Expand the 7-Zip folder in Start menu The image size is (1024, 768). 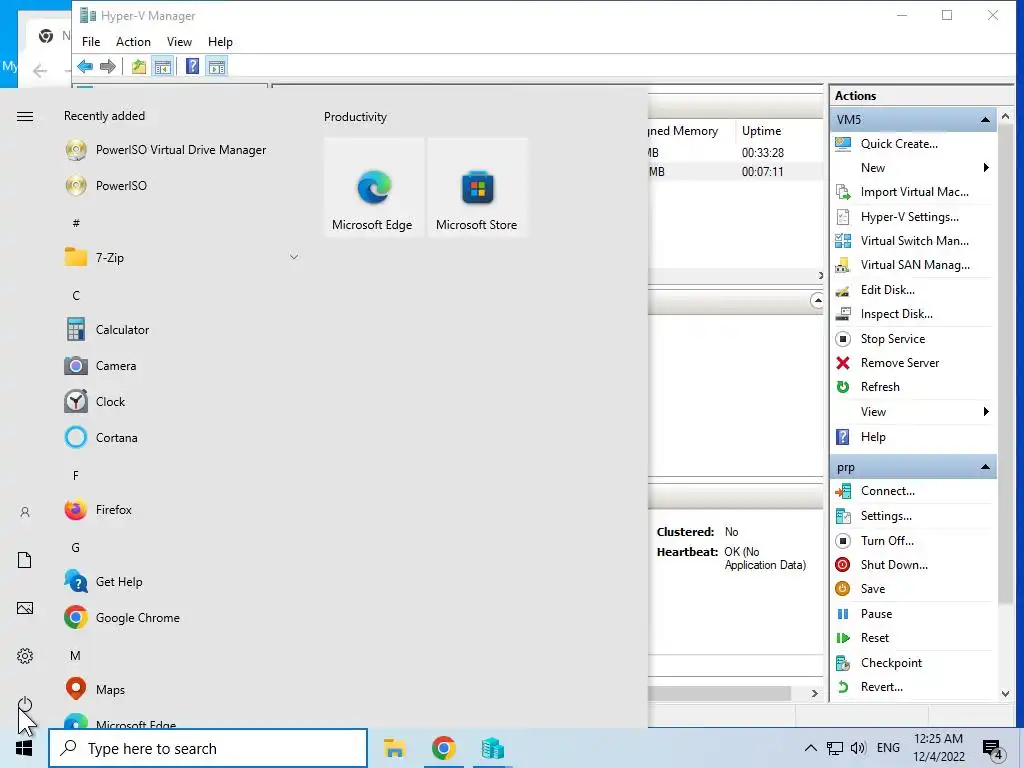(x=180, y=258)
